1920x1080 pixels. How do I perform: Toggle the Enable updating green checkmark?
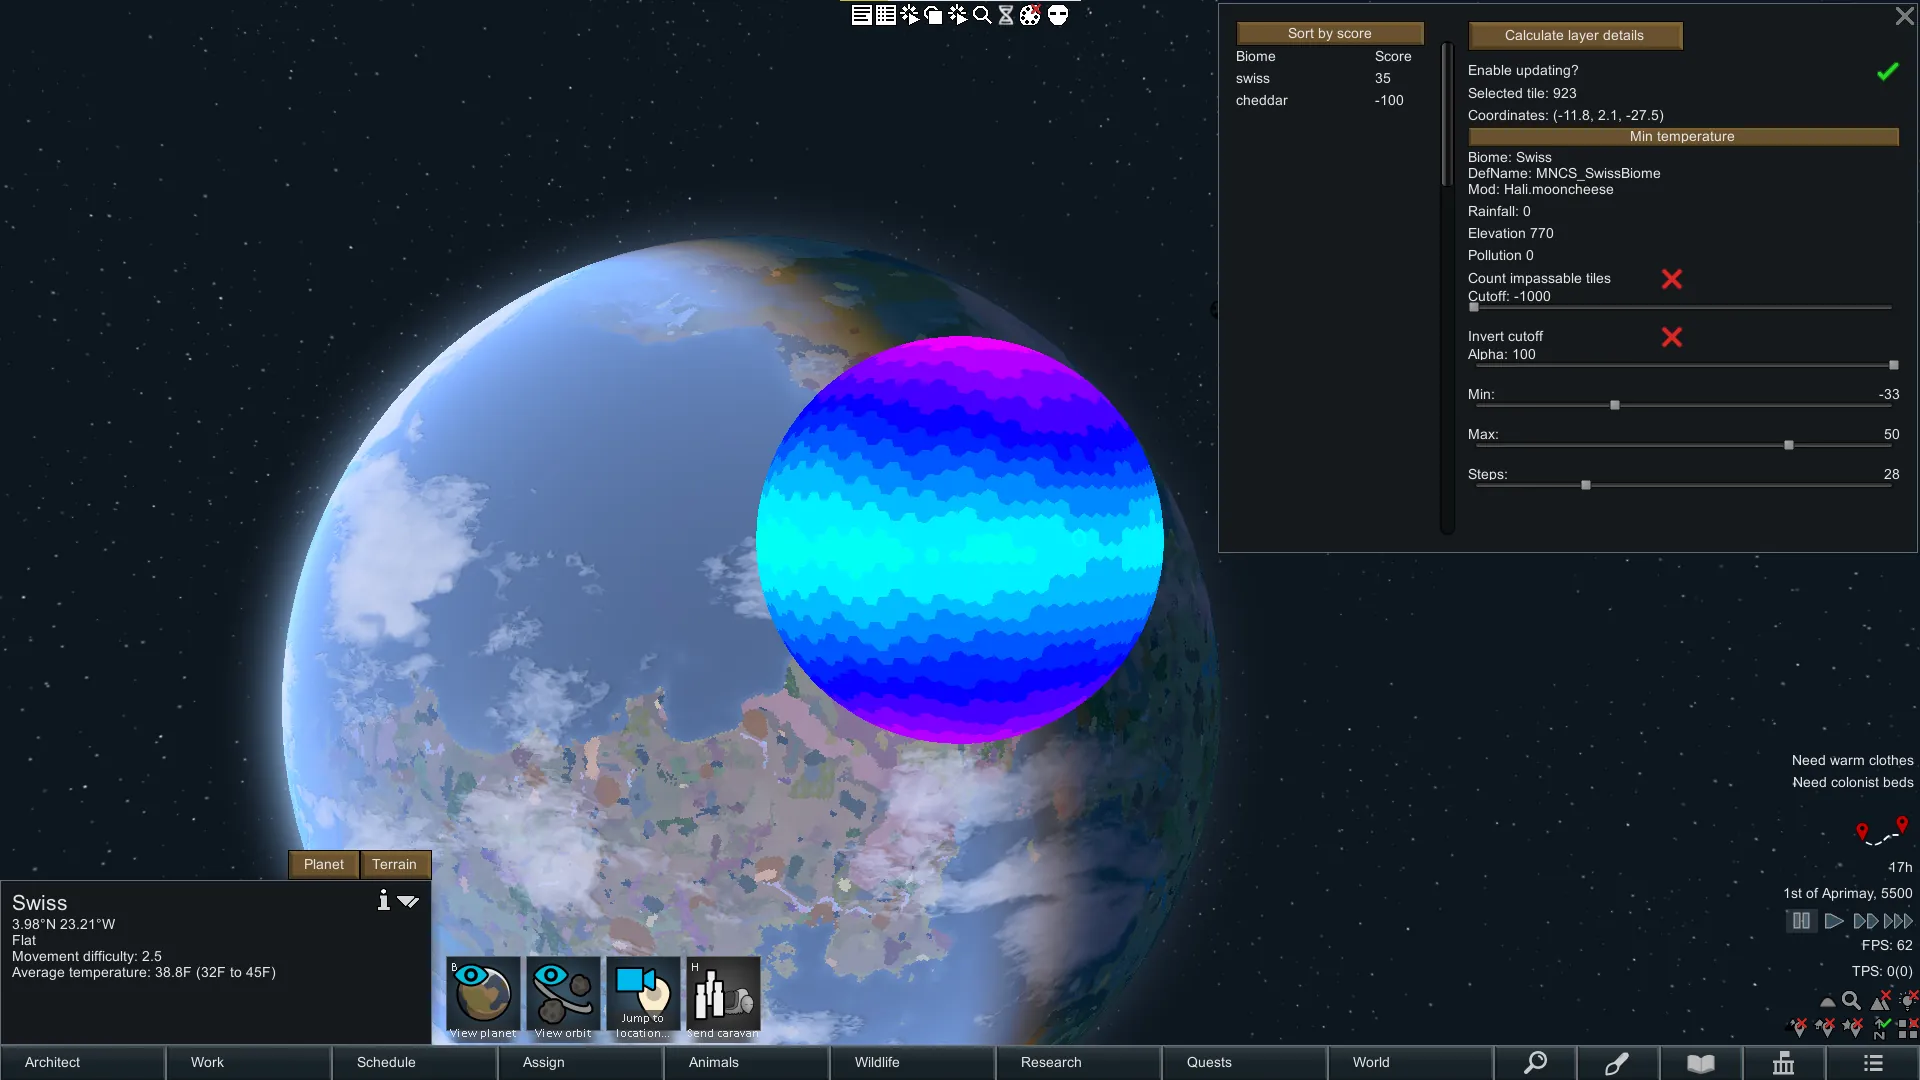[x=1887, y=71]
